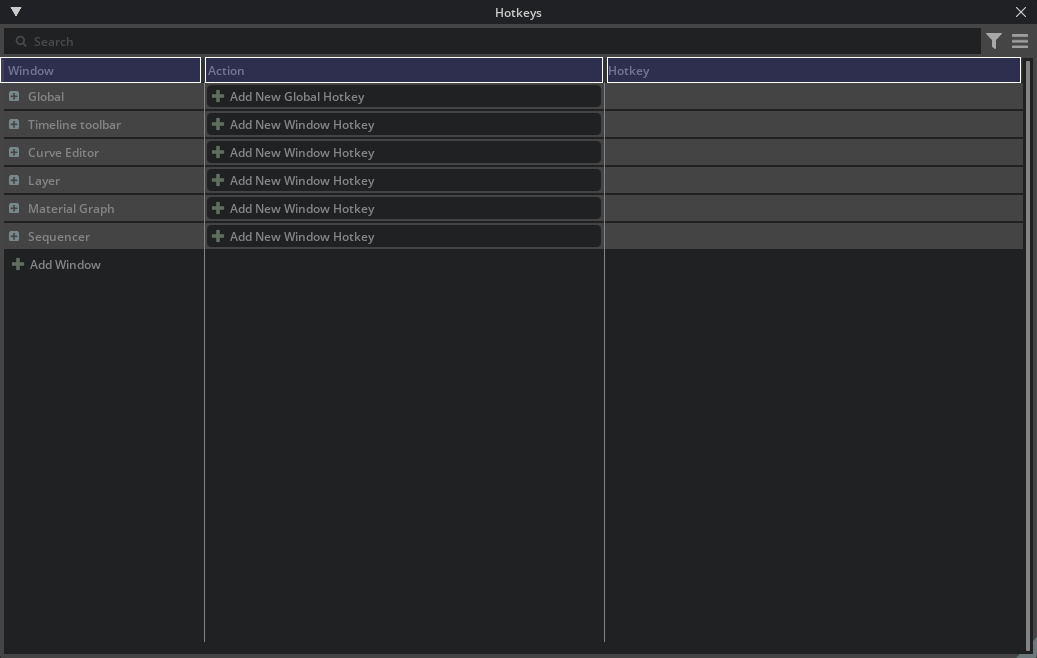
Task: Select the Layer row label
Action: point(44,181)
